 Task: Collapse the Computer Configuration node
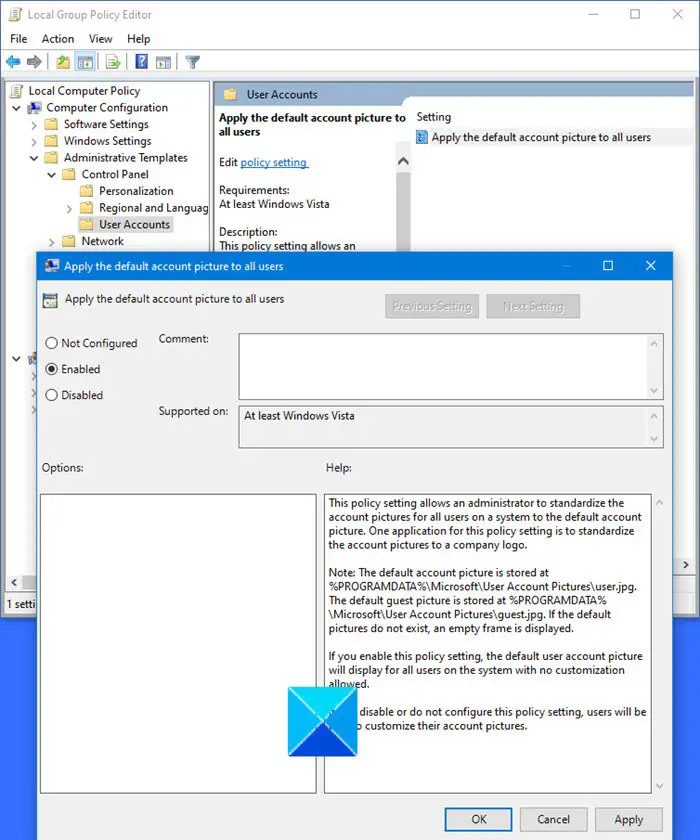(x=17, y=108)
